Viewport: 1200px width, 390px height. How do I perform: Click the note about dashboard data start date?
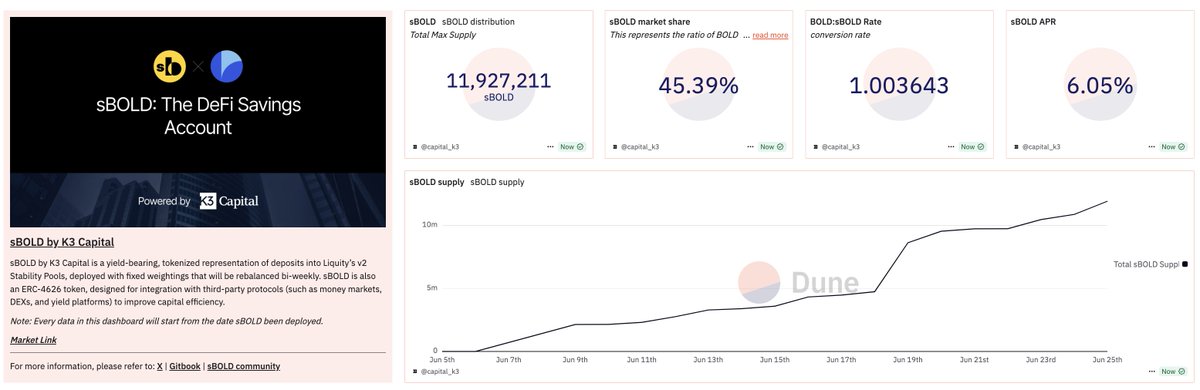pyautogui.click(x=166, y=321)
